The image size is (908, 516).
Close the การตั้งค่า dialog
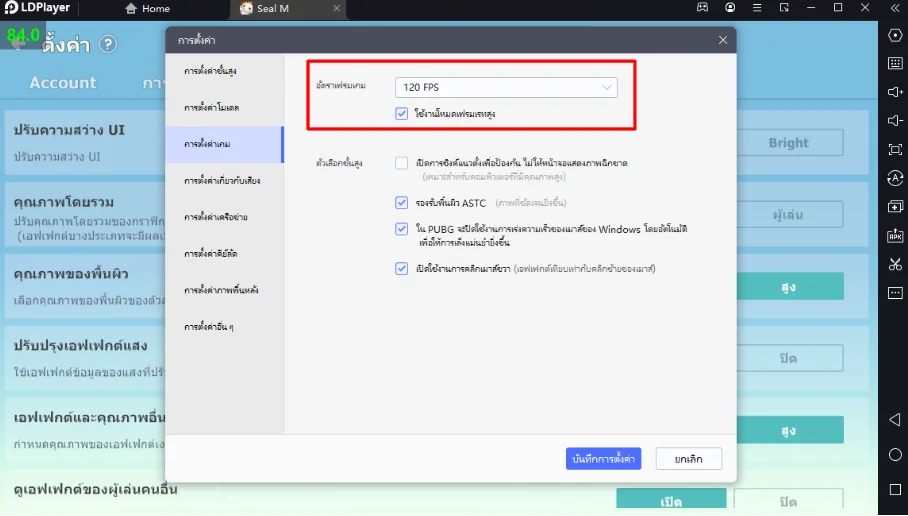723,40
